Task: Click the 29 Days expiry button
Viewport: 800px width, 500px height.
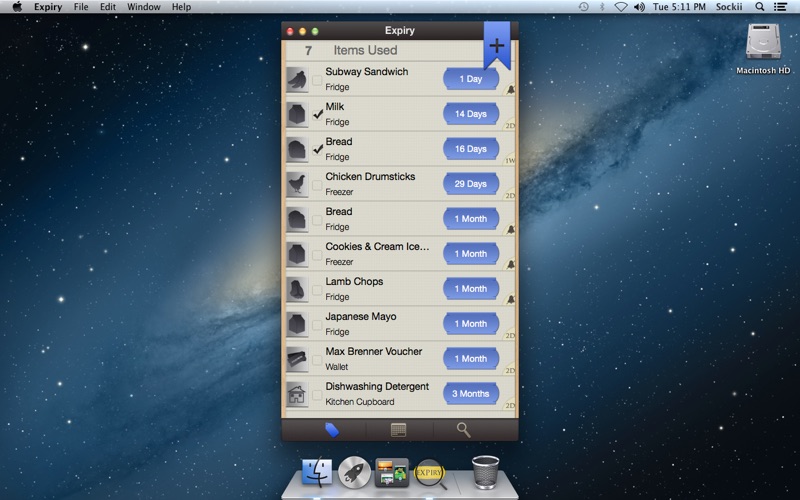Action: pyautogui.click(x=470, y=184)
